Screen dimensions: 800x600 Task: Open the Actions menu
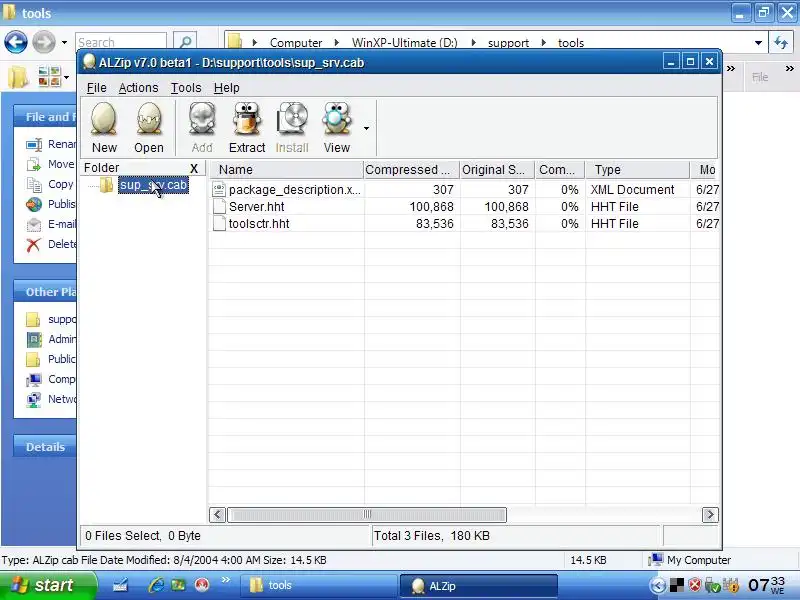click(138, 88)
